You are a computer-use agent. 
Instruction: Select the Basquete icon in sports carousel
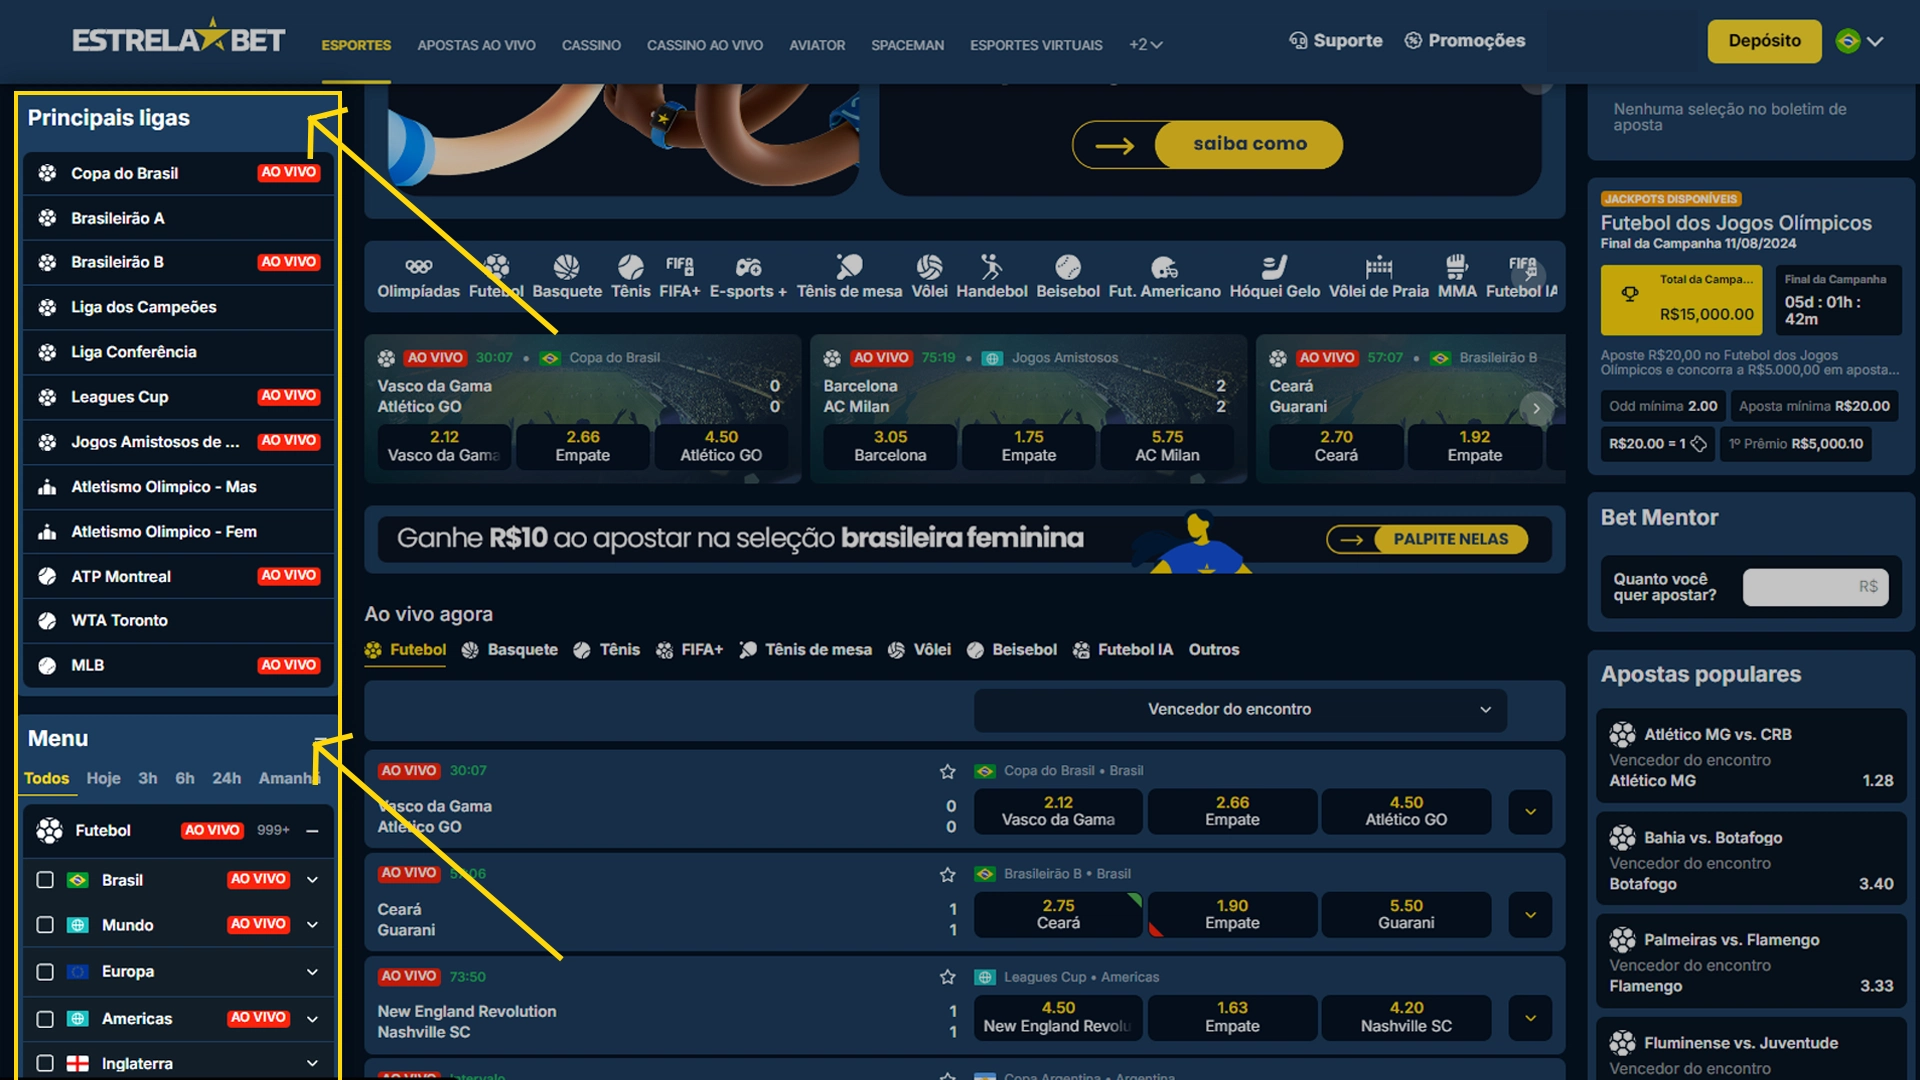tap(567, 276)
